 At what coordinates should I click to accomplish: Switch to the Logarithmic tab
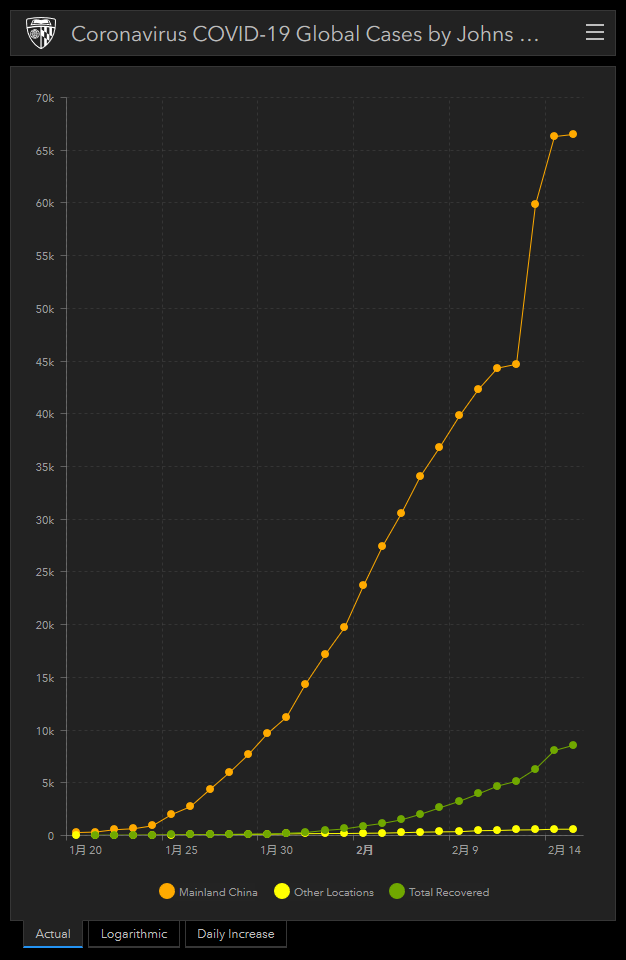click(x=134, y=934)
